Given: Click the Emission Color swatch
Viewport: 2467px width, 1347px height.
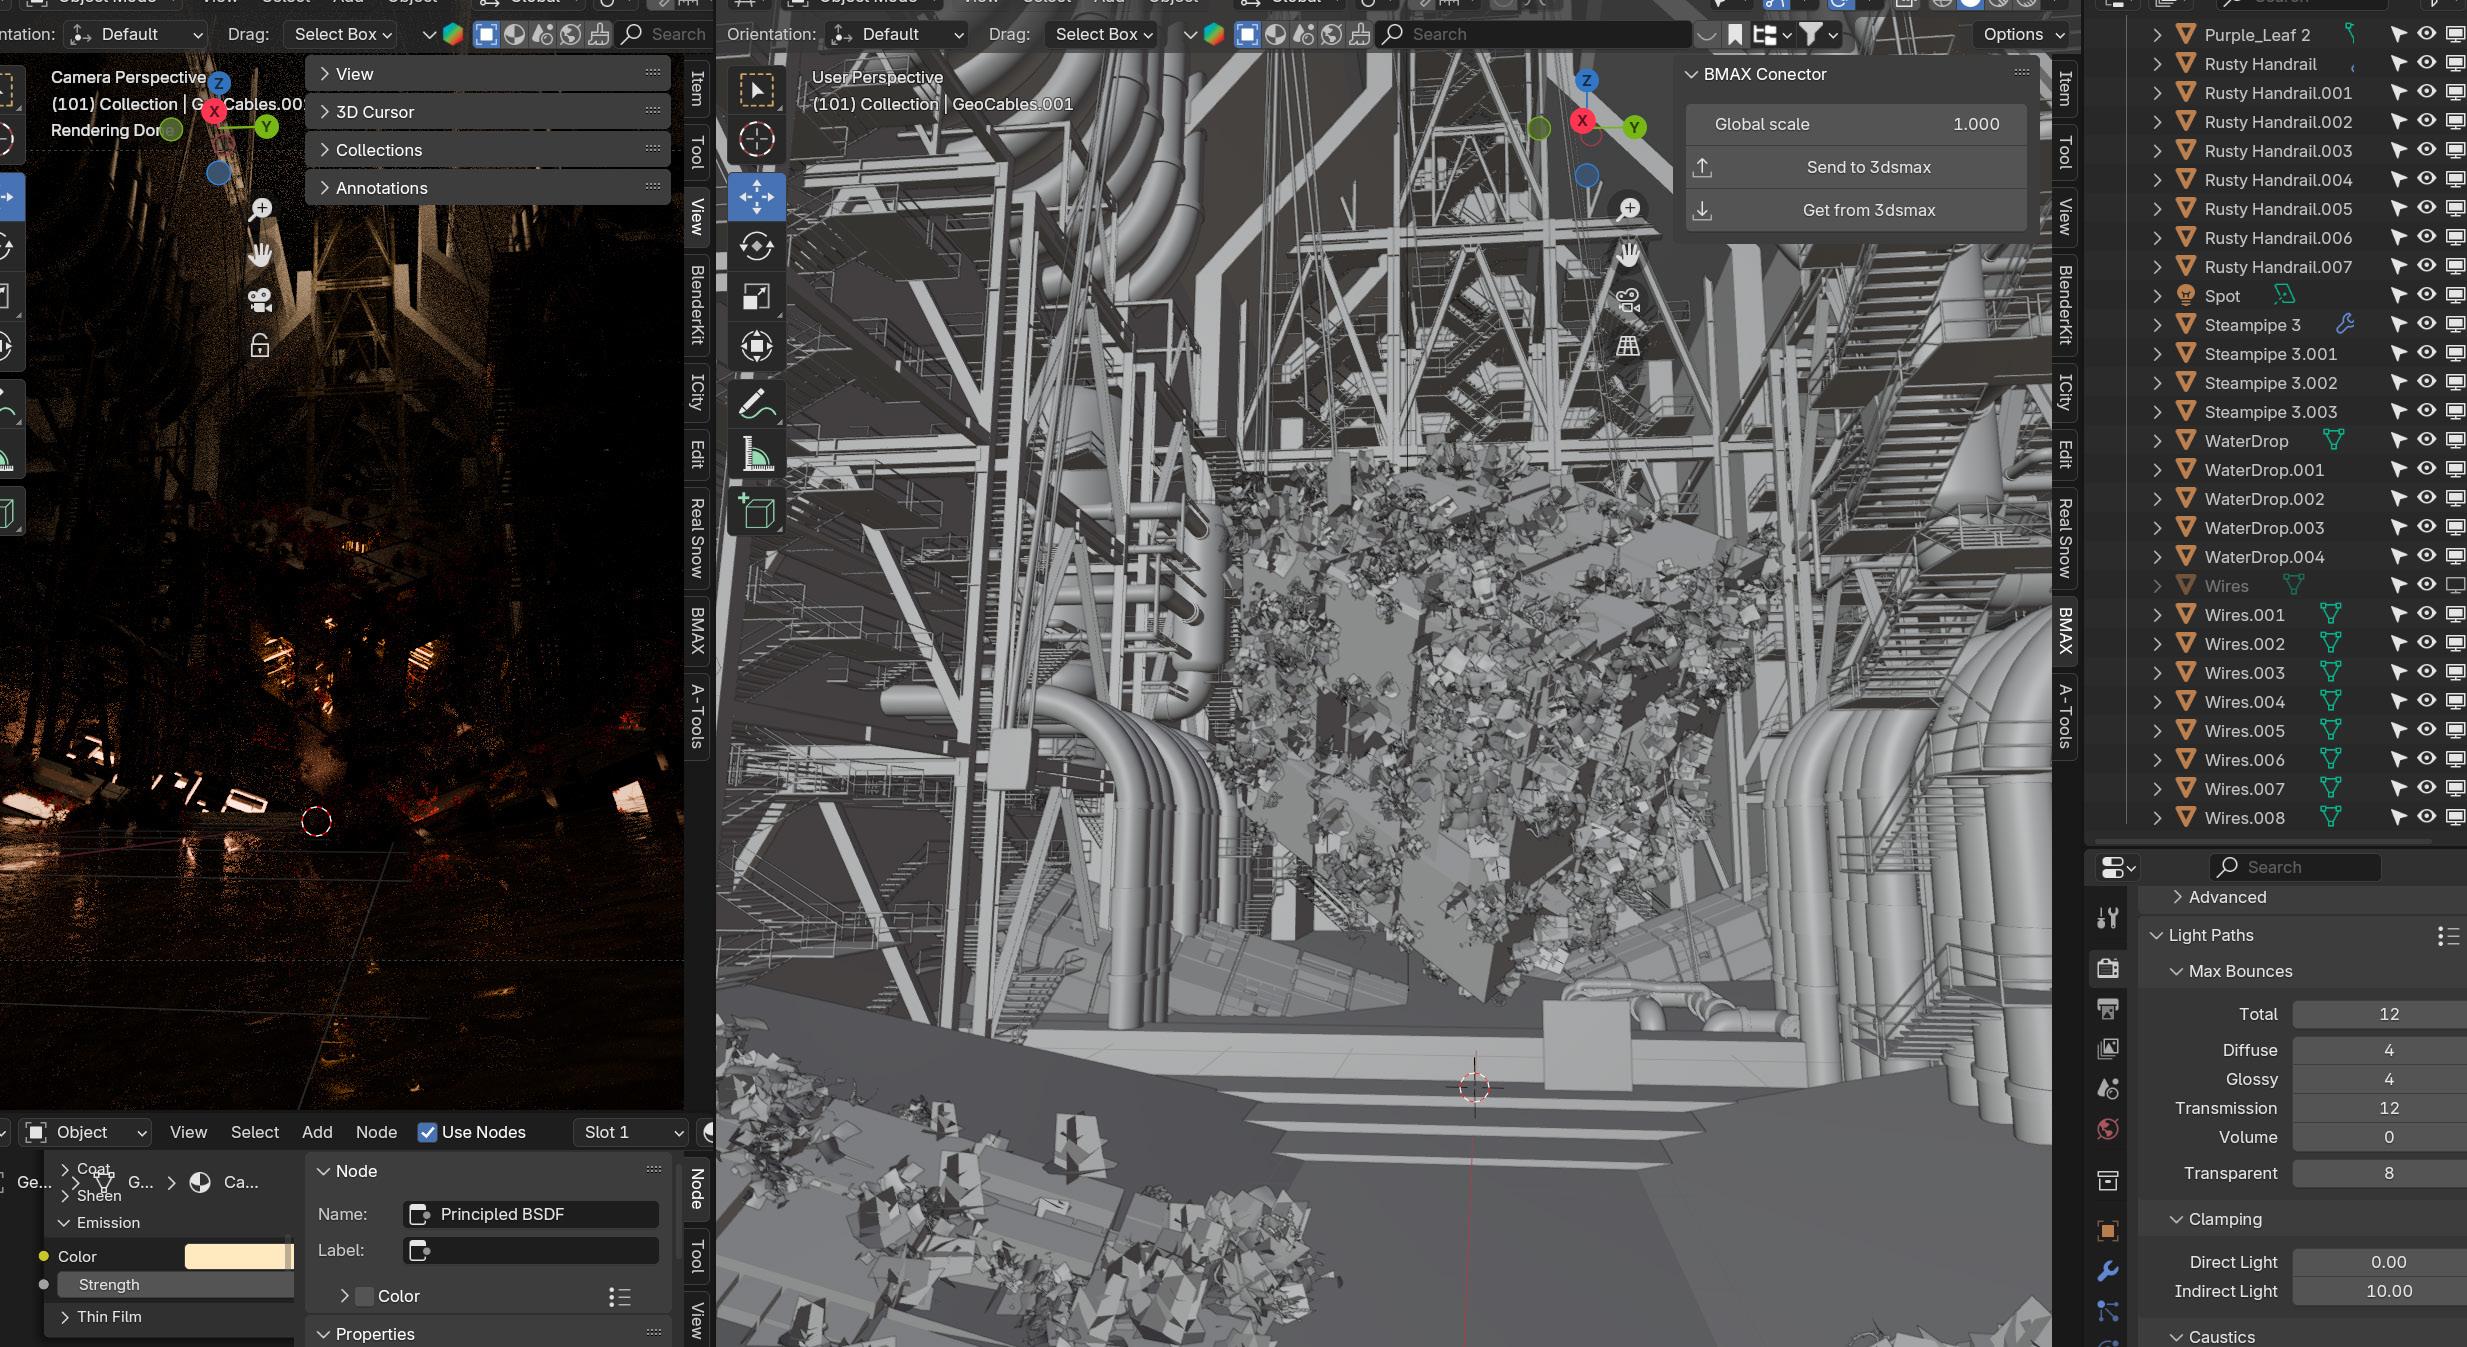Looking at the screenshot, I should coord(238,1256).
